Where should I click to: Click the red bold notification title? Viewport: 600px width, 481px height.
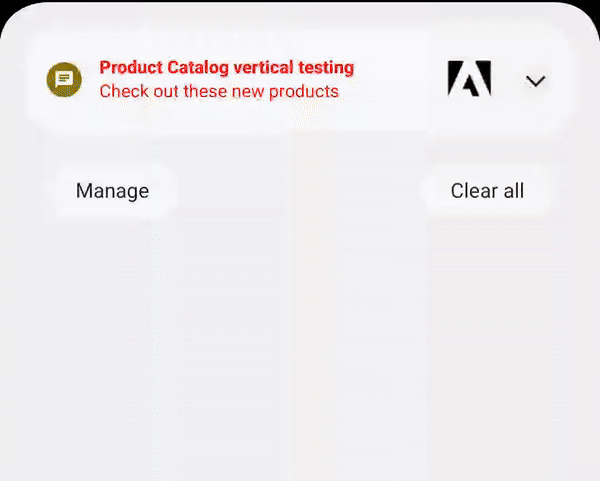click(x=227, y=67)
